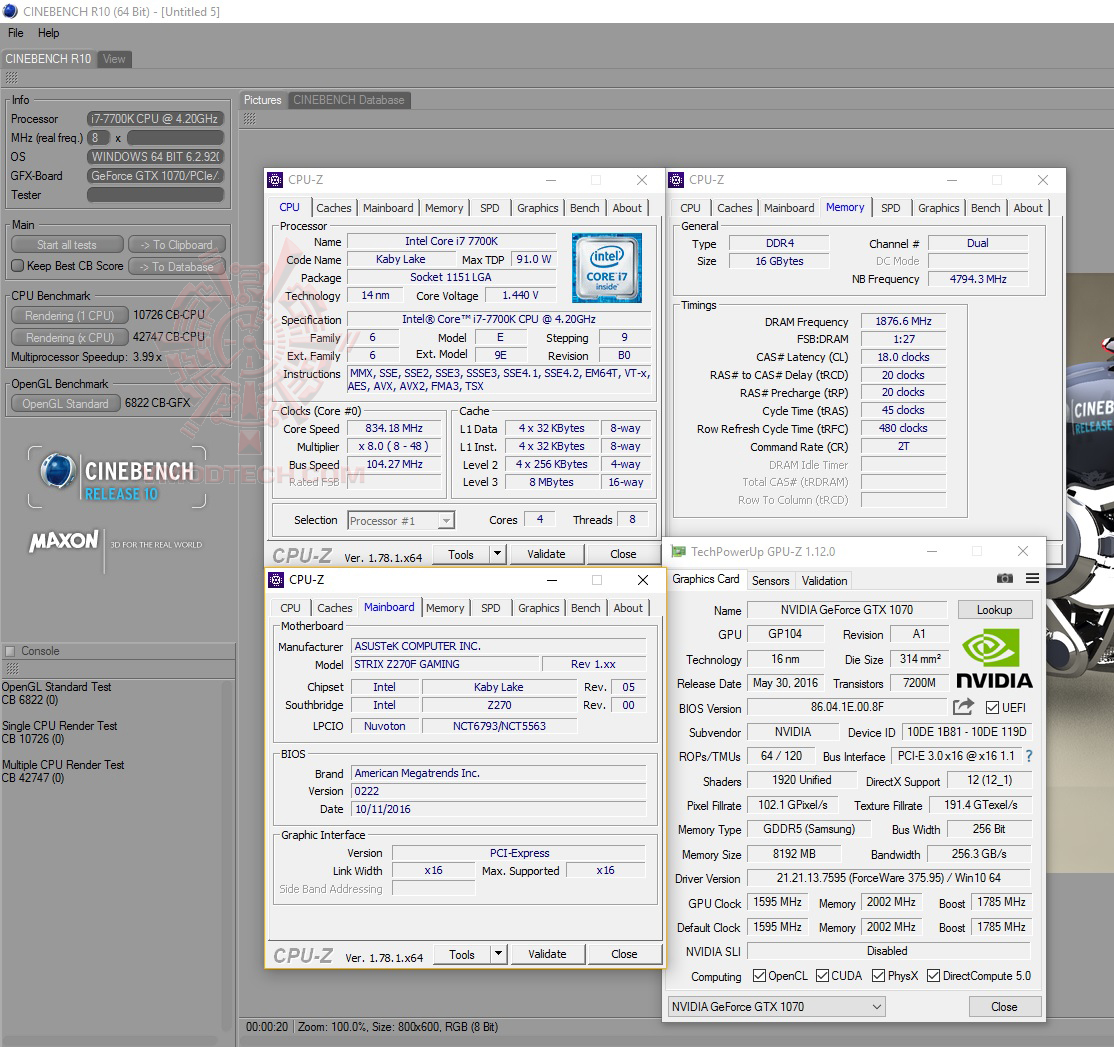Toggle the UEFI checkbox in GPU-Z

pos(990,708)
